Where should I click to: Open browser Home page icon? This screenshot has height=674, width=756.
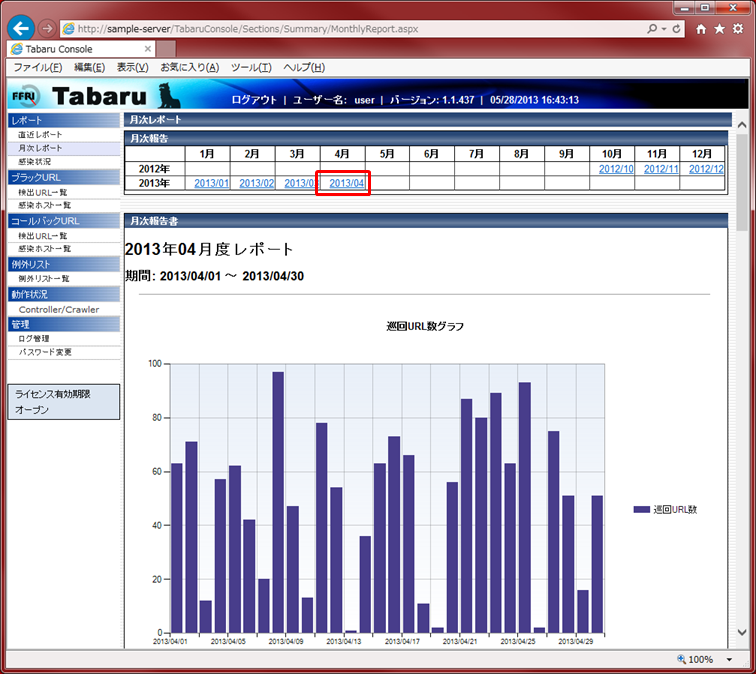[x=701, y=29]
